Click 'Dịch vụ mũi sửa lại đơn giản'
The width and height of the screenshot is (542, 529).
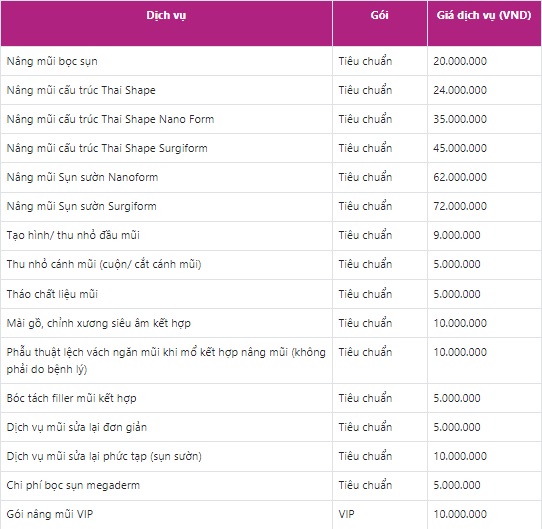click(x=77, y=427)
